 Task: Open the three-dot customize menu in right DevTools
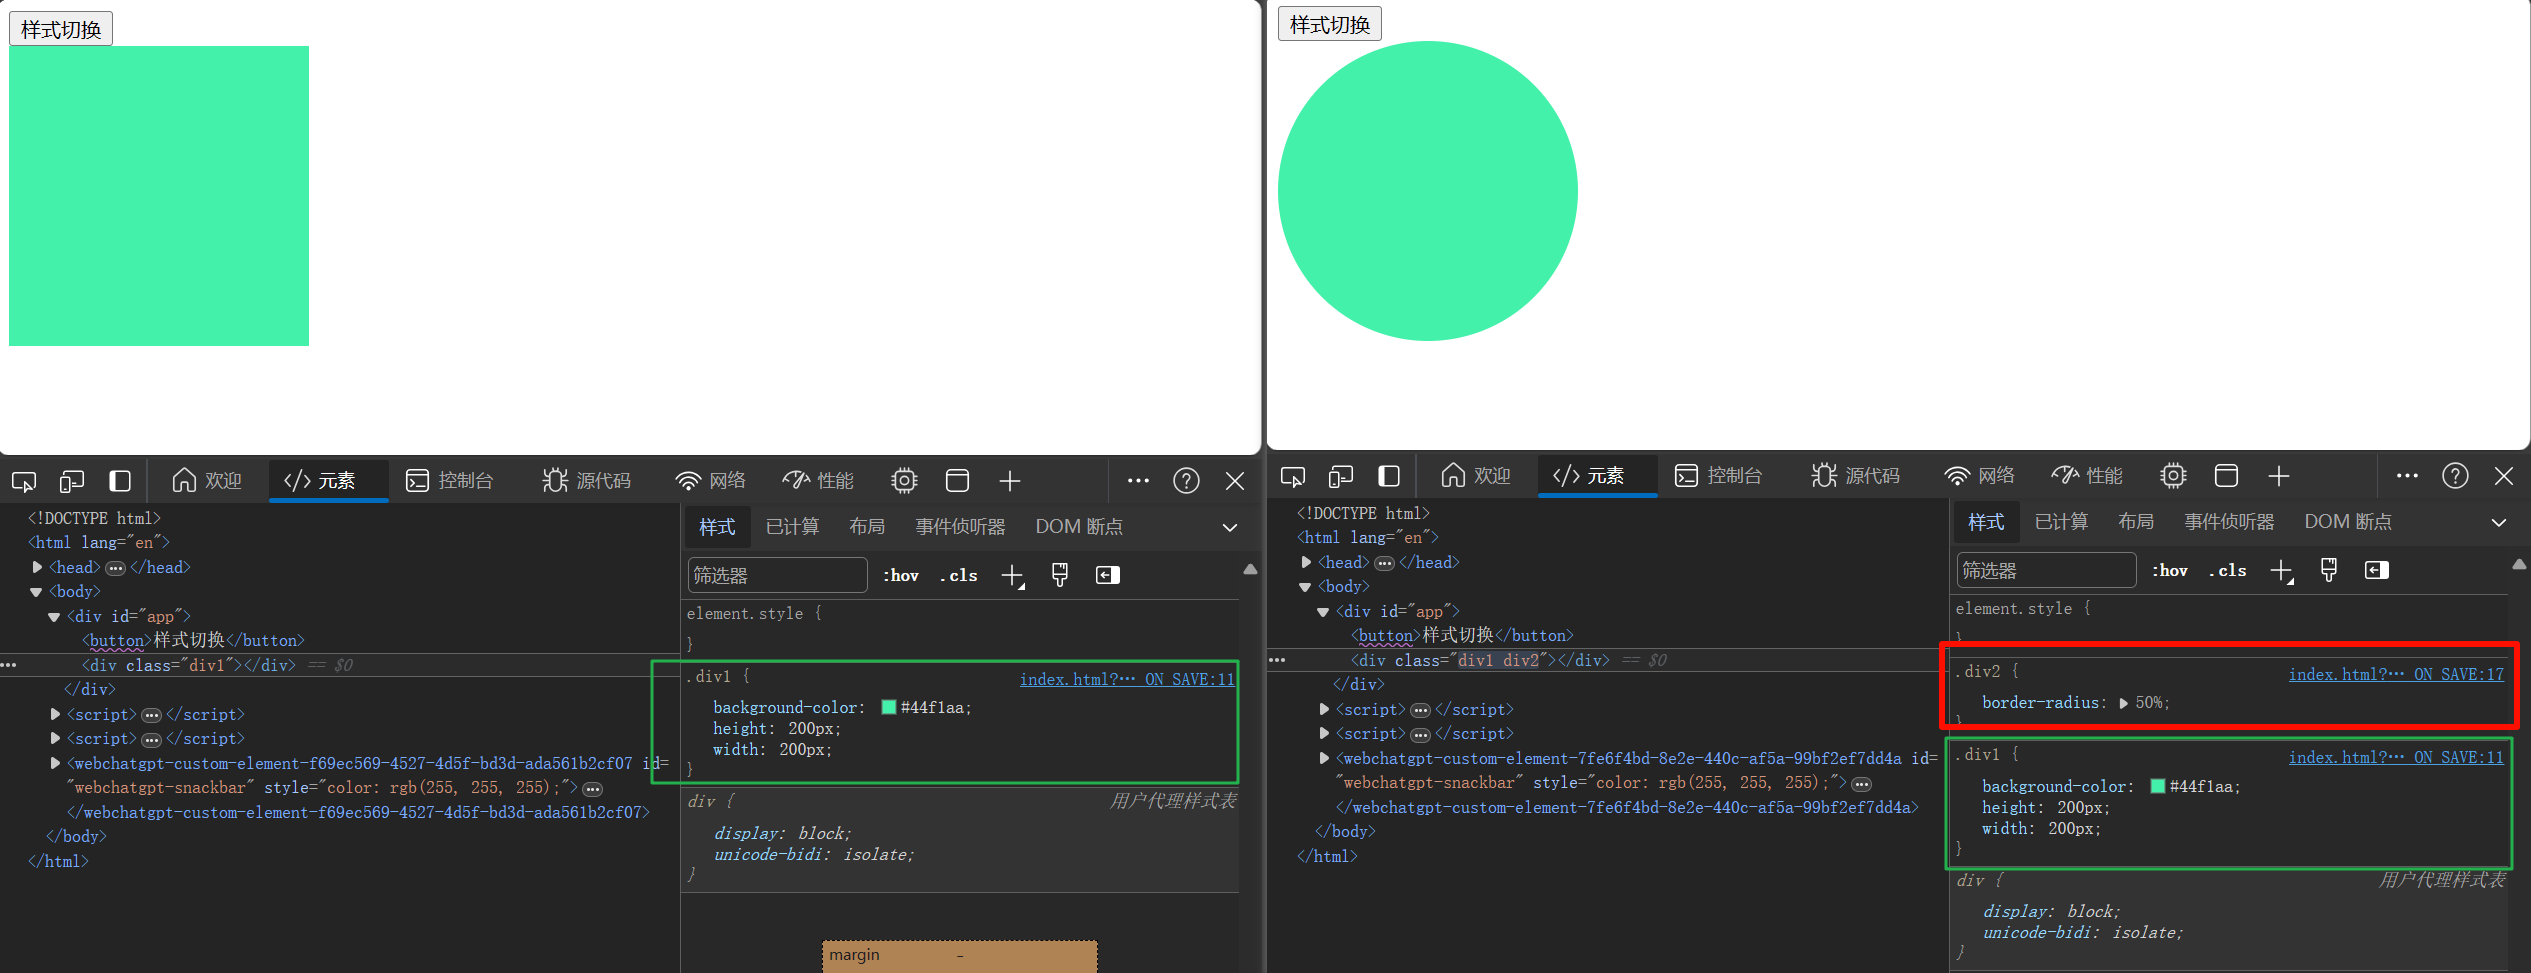2407,476
